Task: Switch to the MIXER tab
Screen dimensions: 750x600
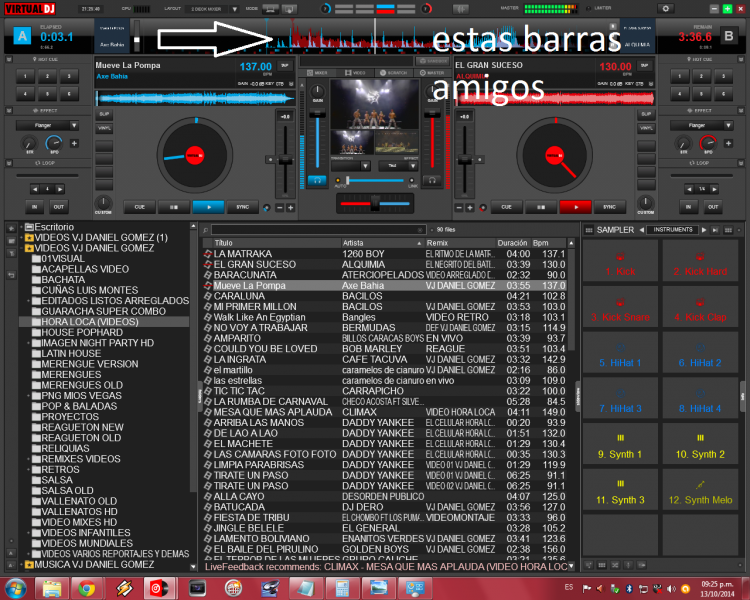Action: point(317,73)
